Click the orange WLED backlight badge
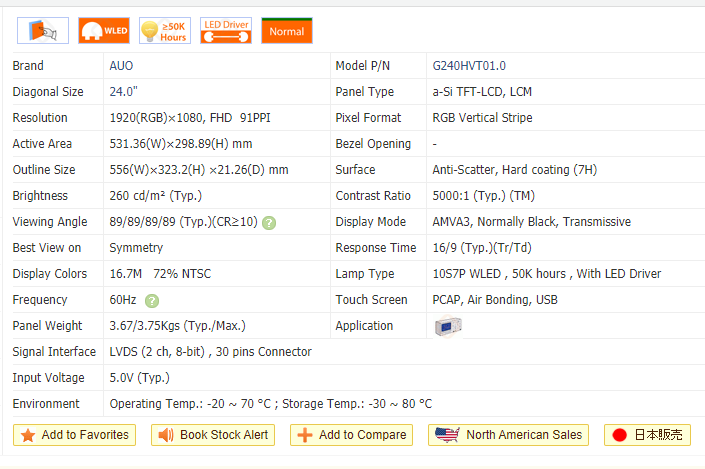The image size is (705, 469). [x=104, y=31]
